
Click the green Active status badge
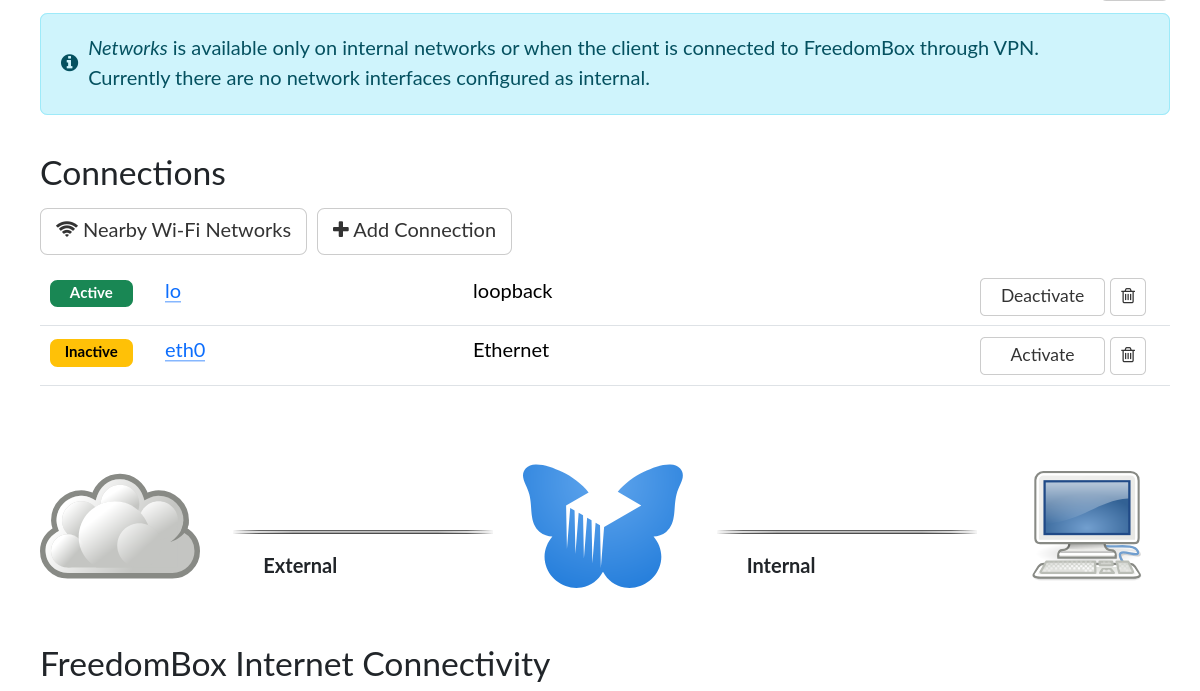(91, 293)
